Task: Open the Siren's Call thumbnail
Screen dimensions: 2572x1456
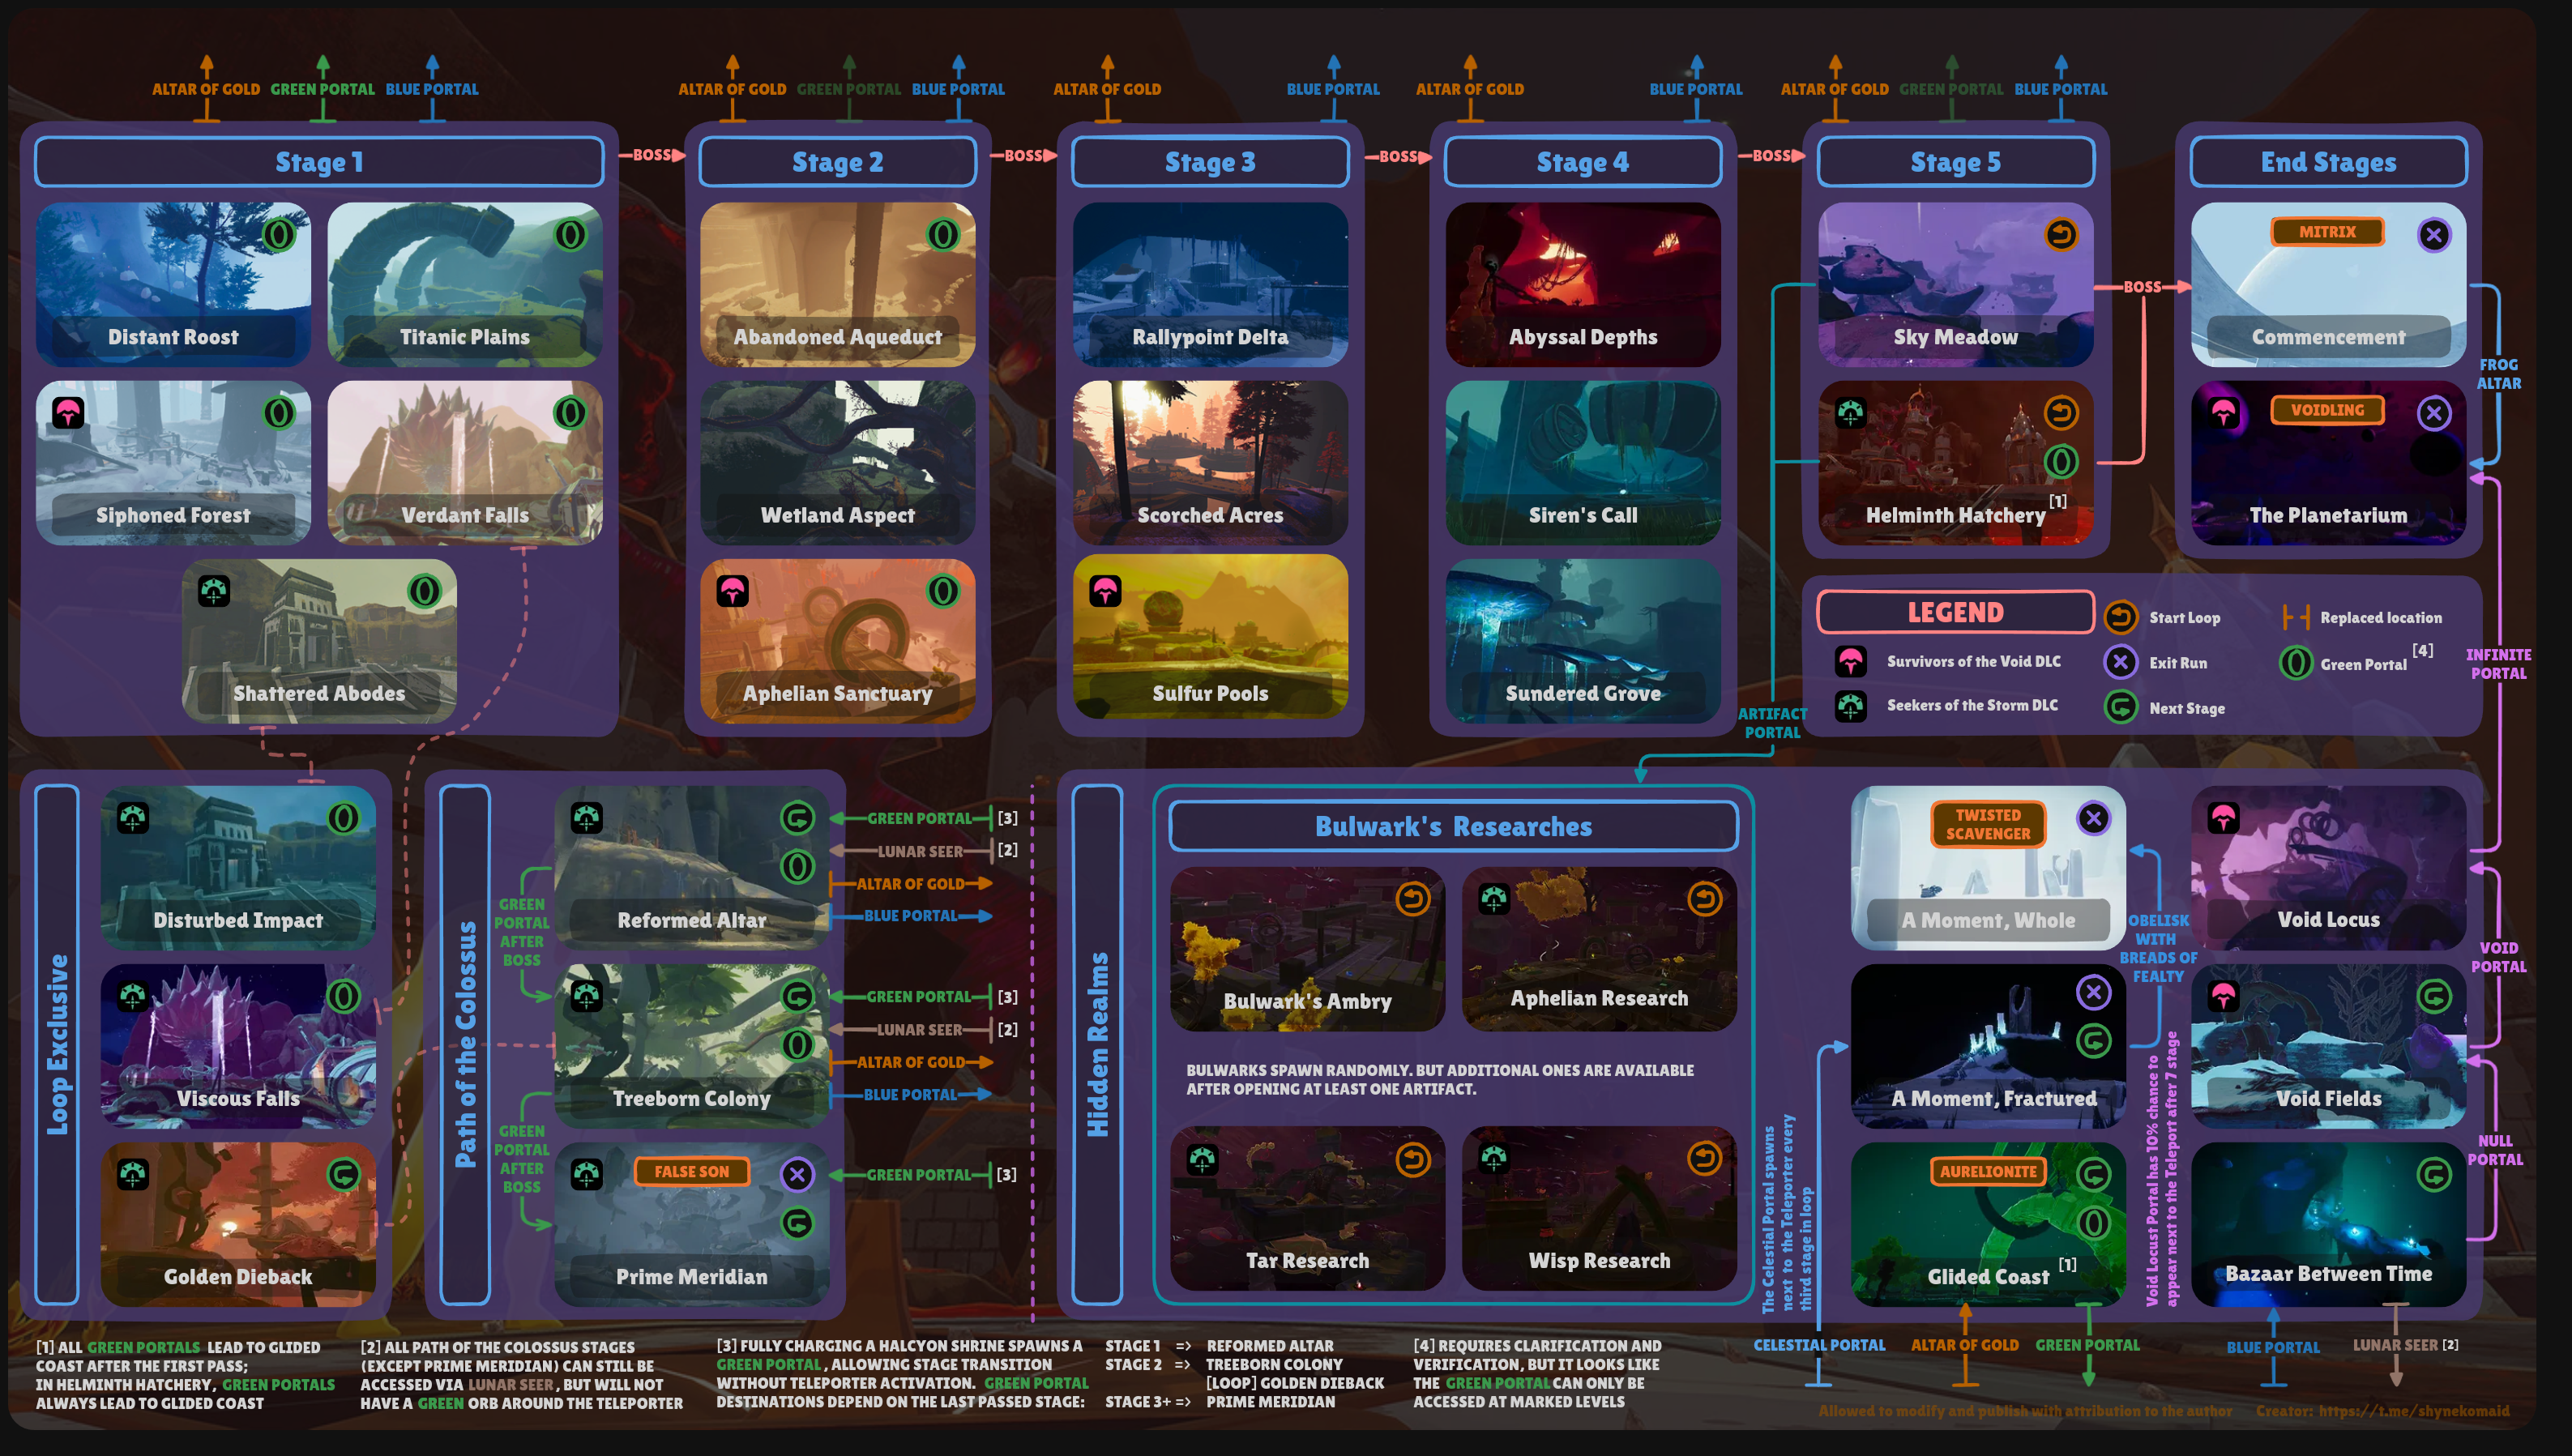Action: coord(1583,463)
